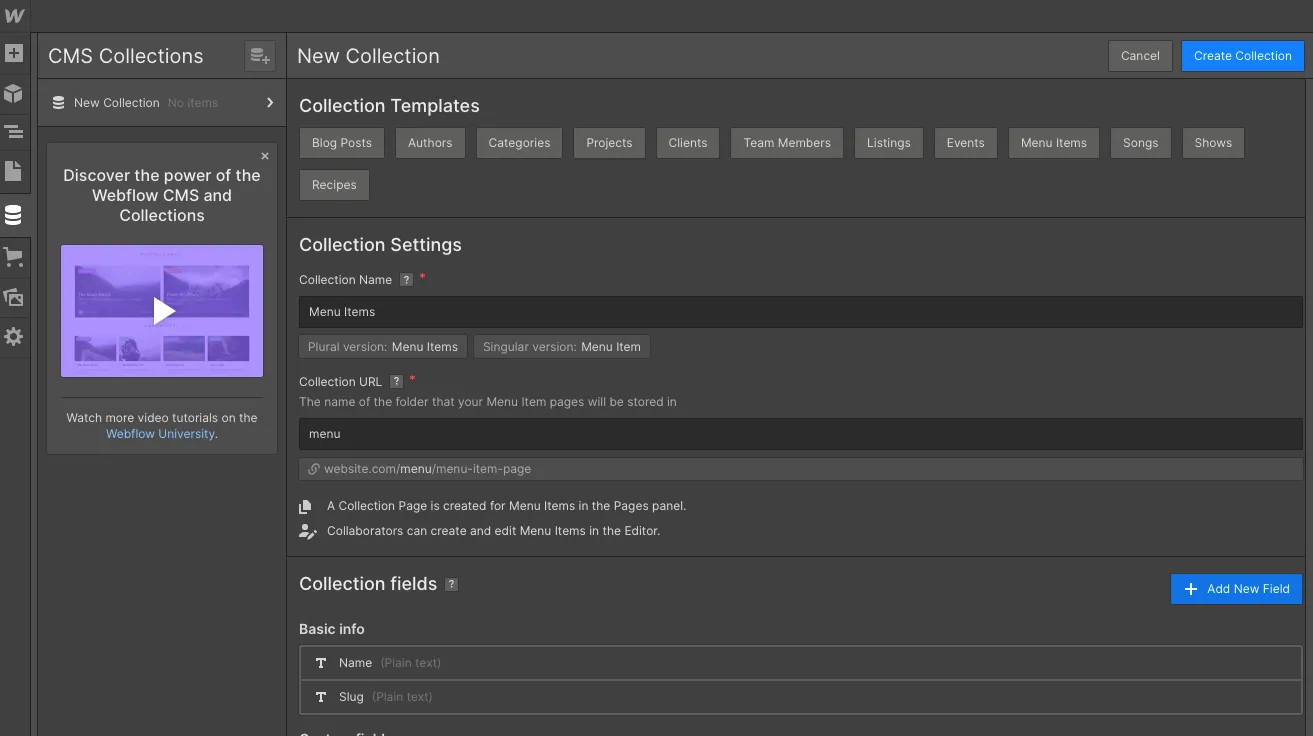Click the Collaborators info icon

tap(307, 531)
